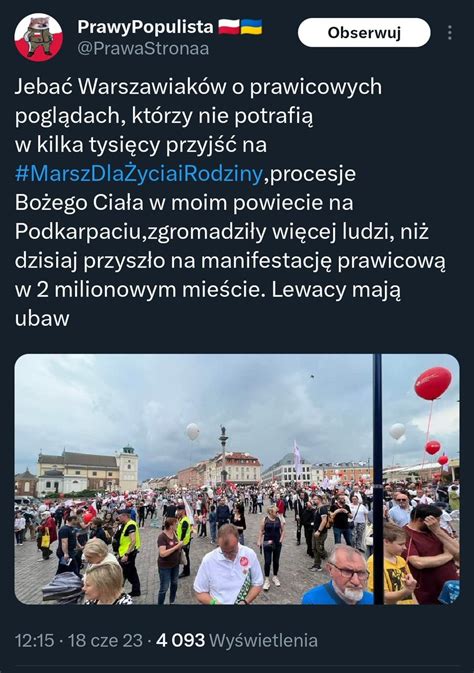Open the attached crowd photo
Screen dimensions: 474x673
tap(237, 479)
